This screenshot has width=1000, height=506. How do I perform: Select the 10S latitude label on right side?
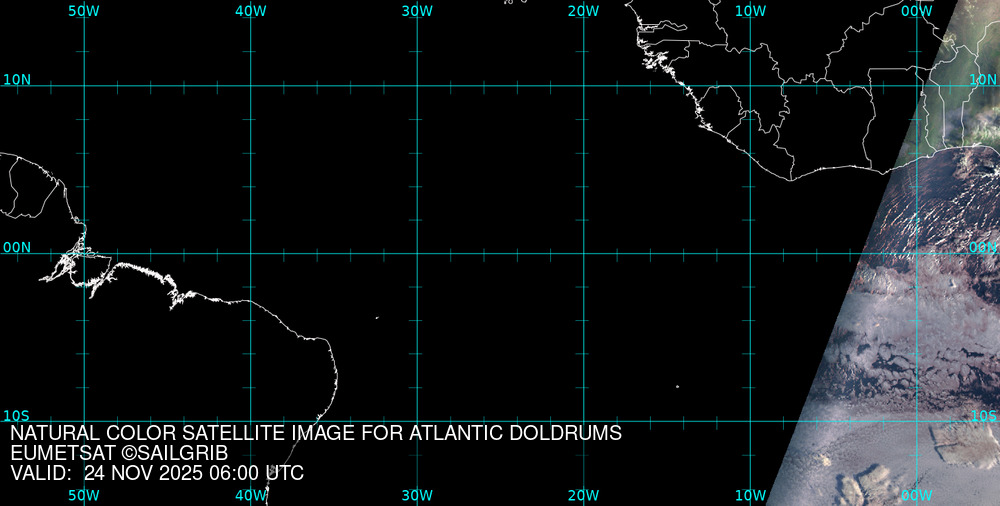pyautogui.click(x=983, y=415)
